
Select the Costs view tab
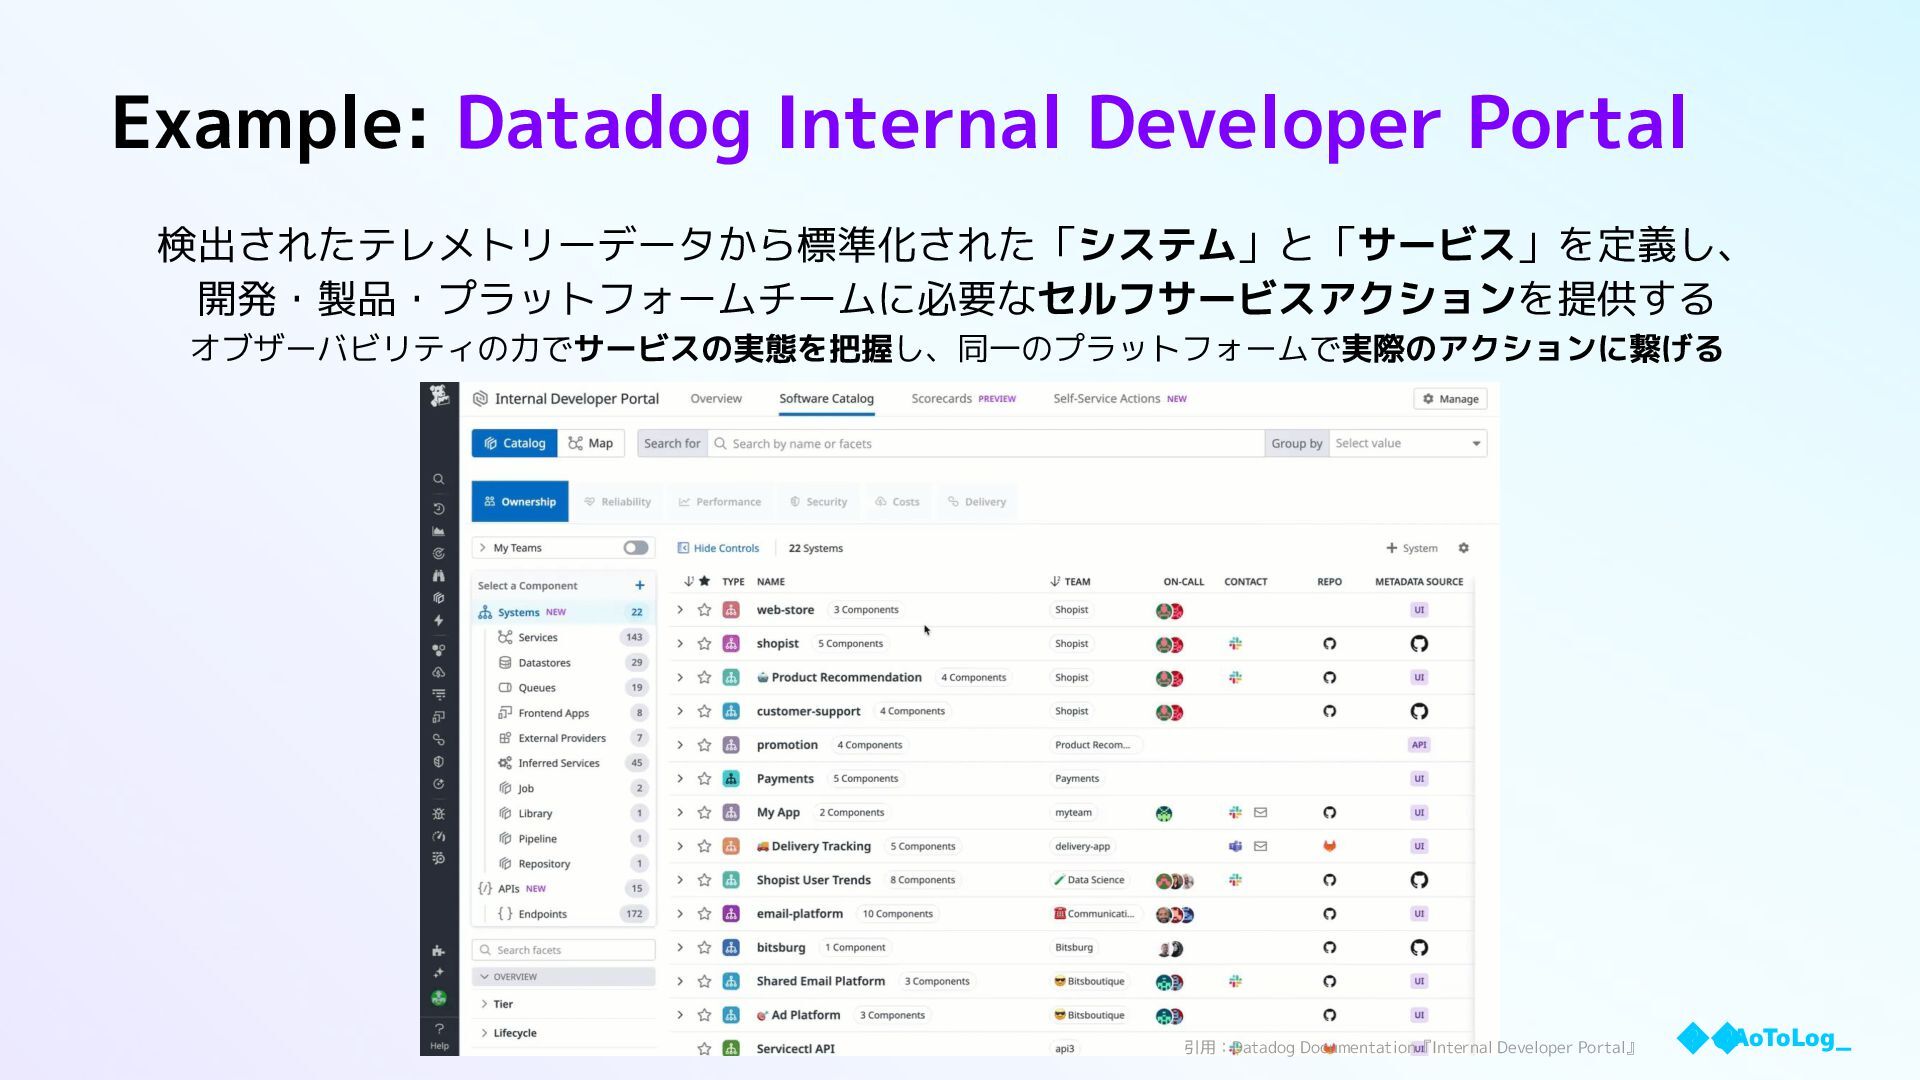(x=897, y=502)
